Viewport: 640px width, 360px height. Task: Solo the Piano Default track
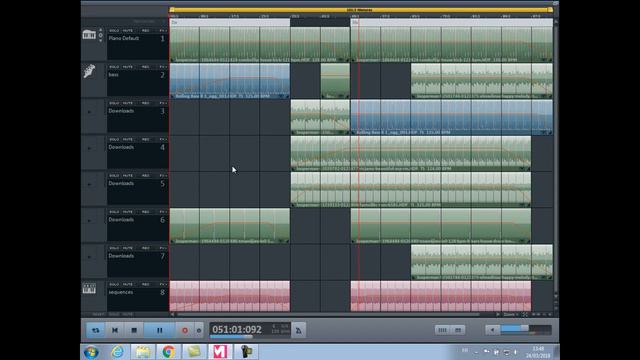(114, 31)
